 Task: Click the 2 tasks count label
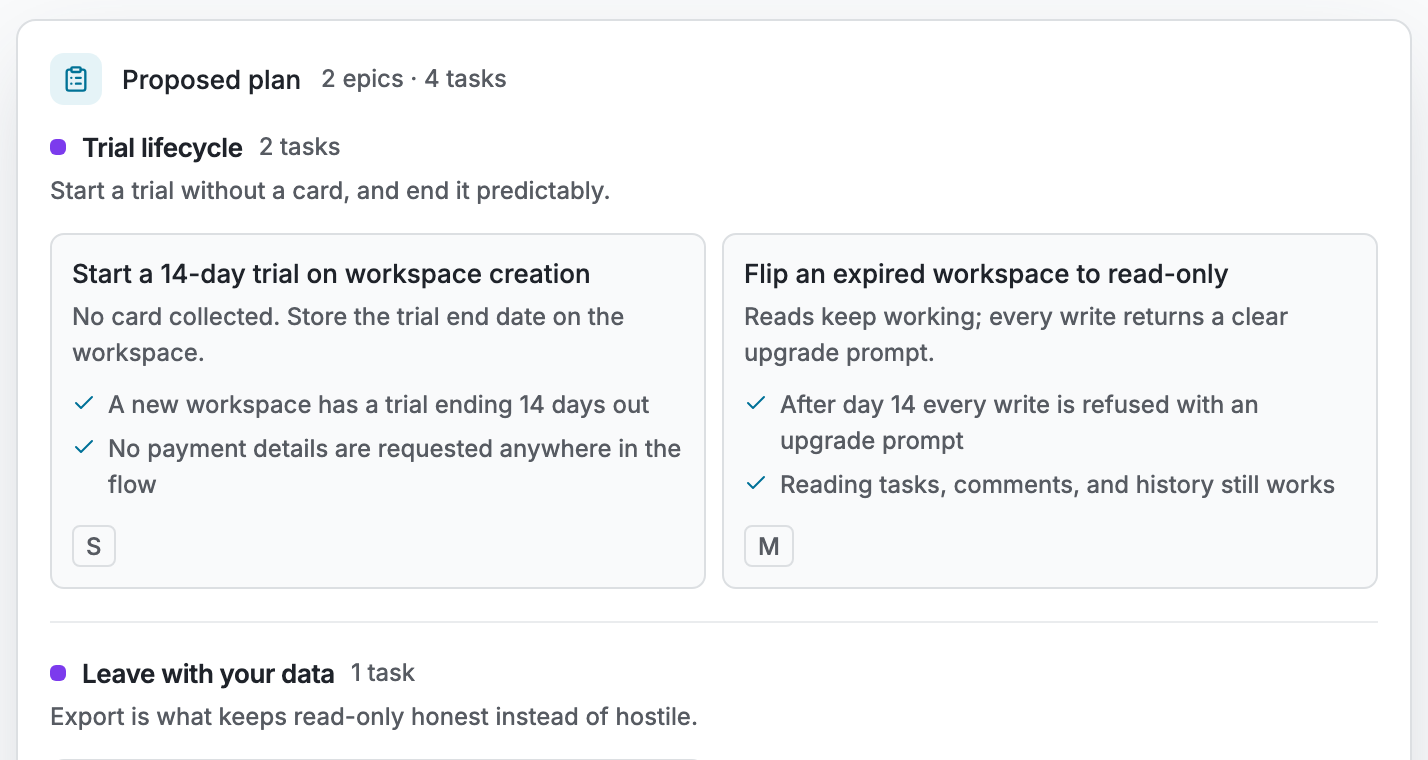[x=299, y=147]
